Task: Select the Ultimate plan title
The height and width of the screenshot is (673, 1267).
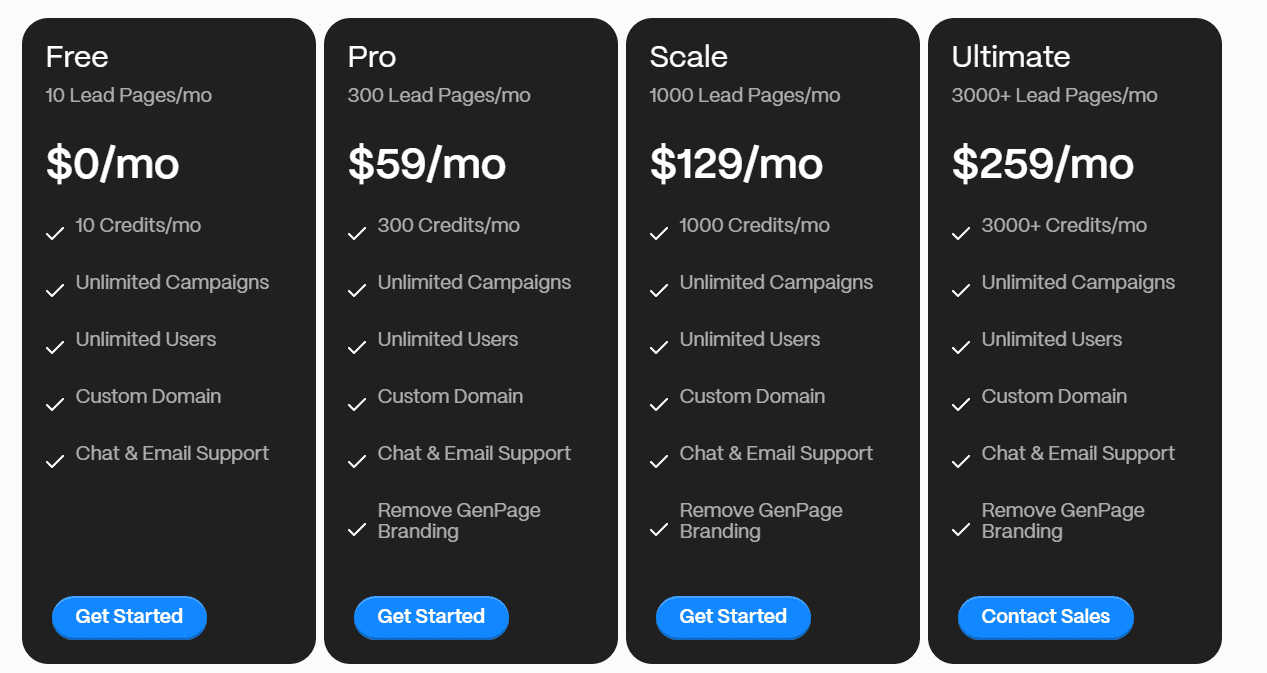Action: point(1010,57)
